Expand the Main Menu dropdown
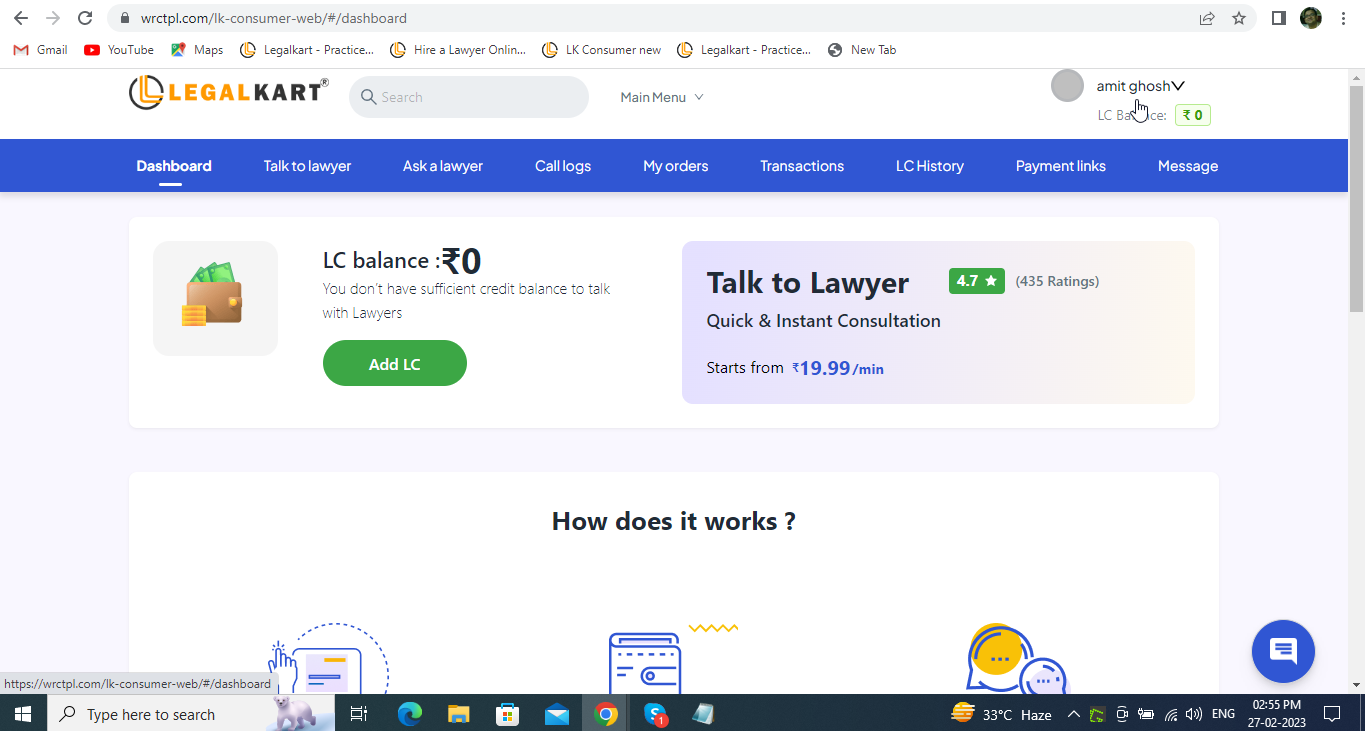 [x=661, y=97]
